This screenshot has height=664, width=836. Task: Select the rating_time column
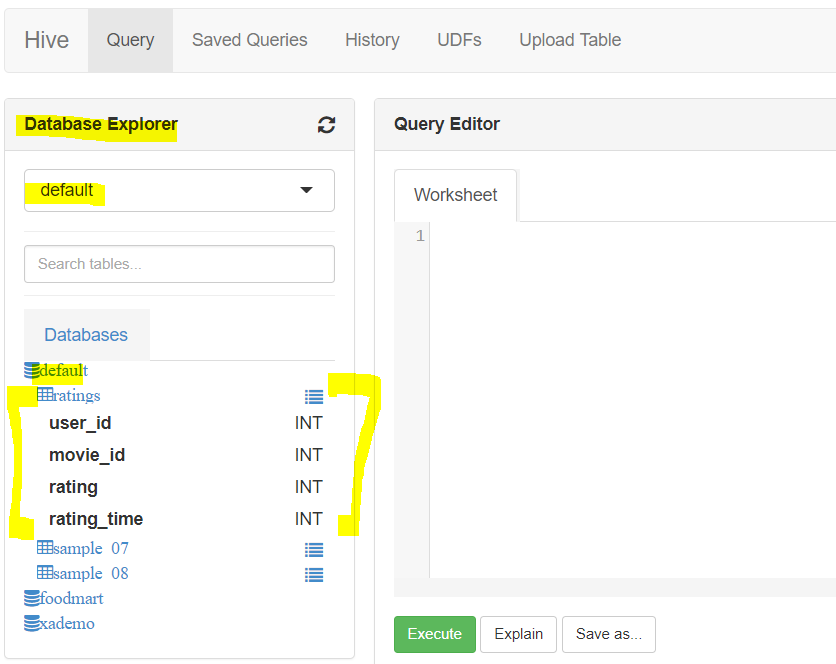(x=96, y=519)
